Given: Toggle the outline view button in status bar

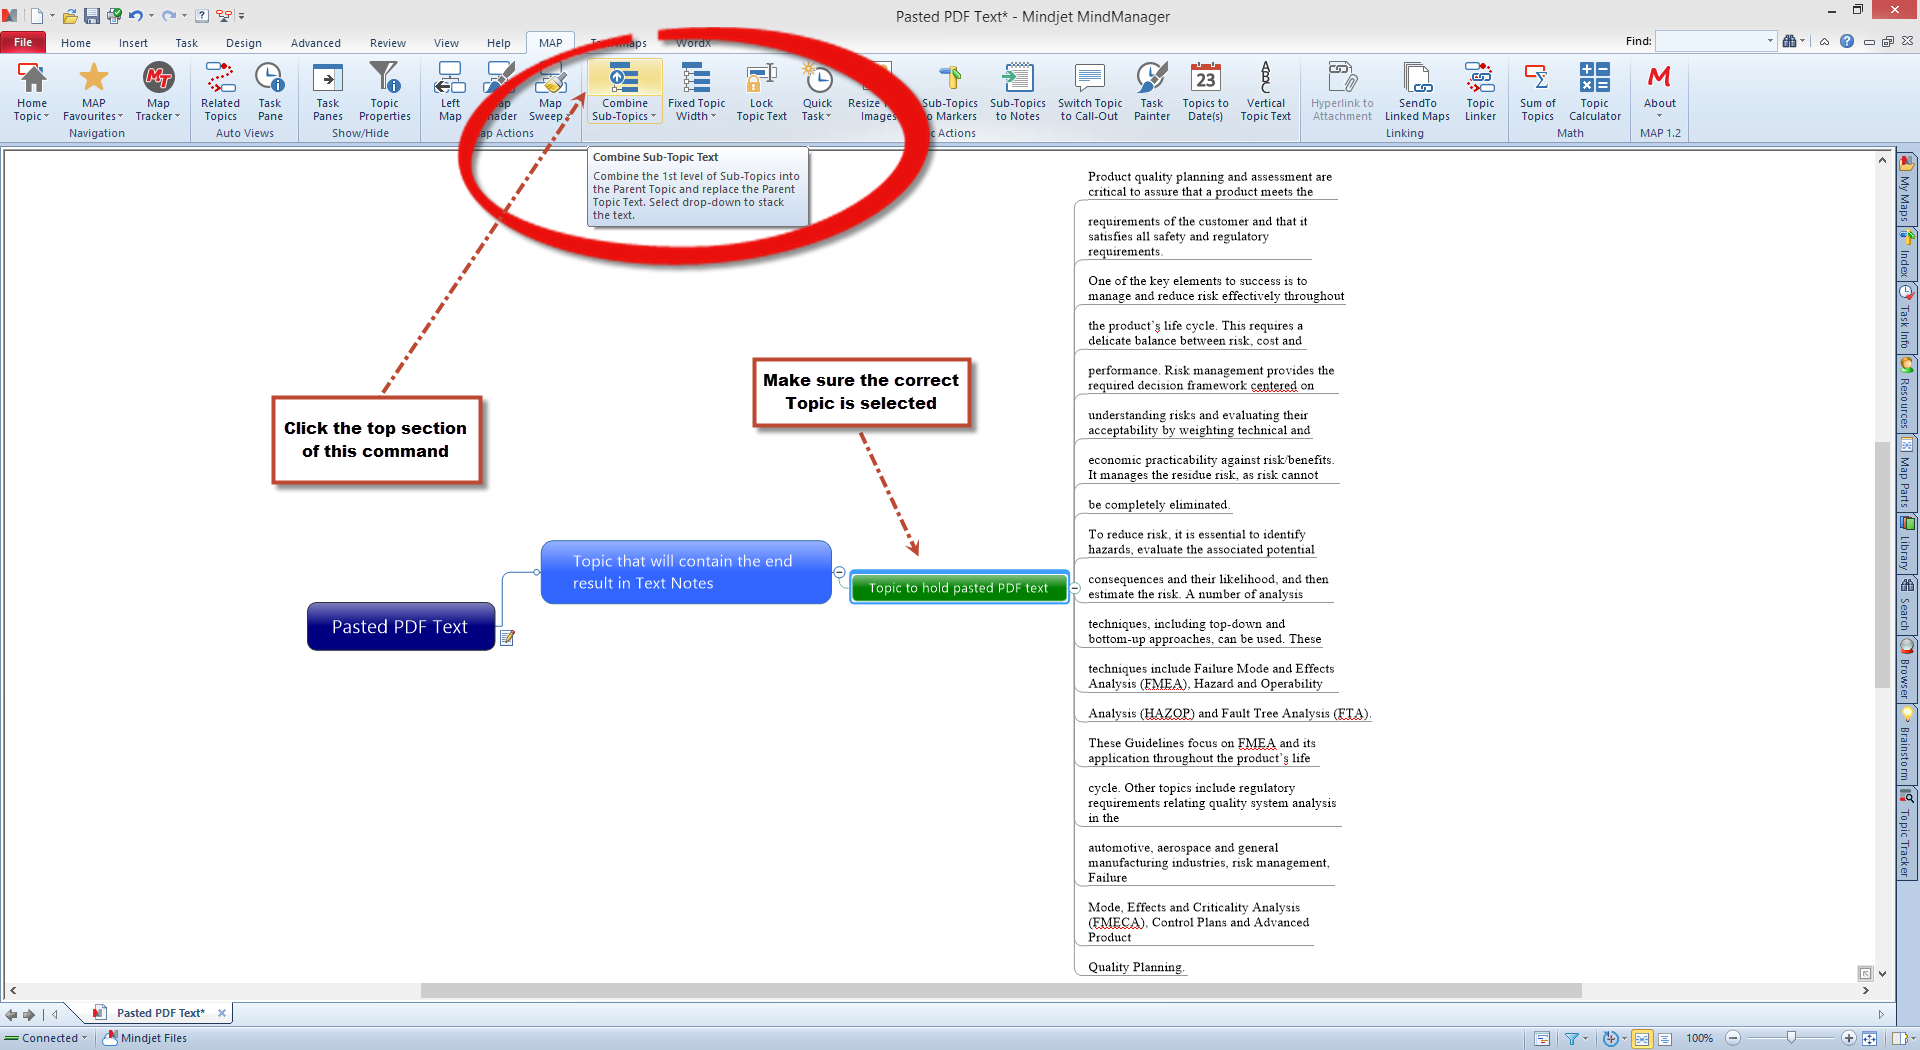Looking at the screenshot, I should tap(1665, 1039).
